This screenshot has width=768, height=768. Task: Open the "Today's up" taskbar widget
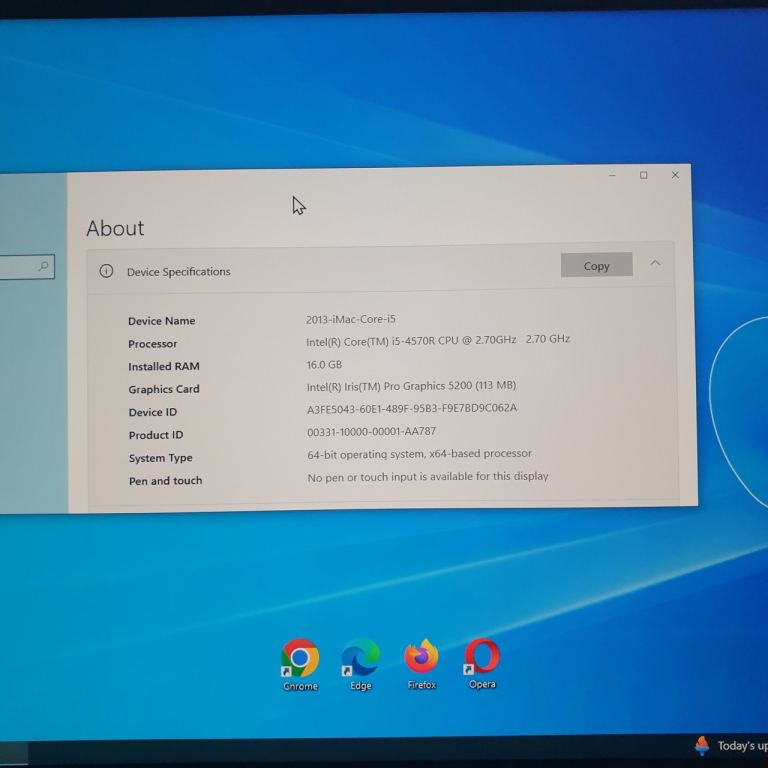(730, 745)
